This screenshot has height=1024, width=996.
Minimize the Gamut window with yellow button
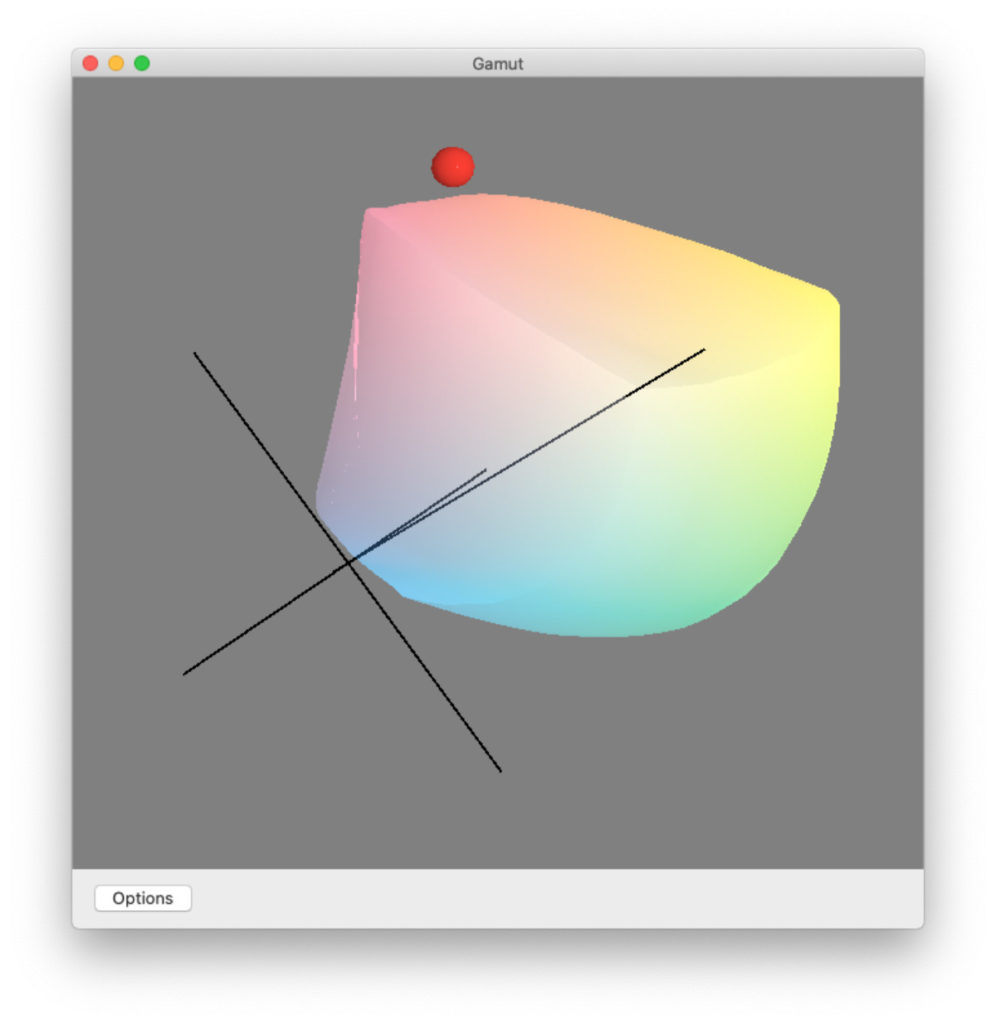click(116, 63)
